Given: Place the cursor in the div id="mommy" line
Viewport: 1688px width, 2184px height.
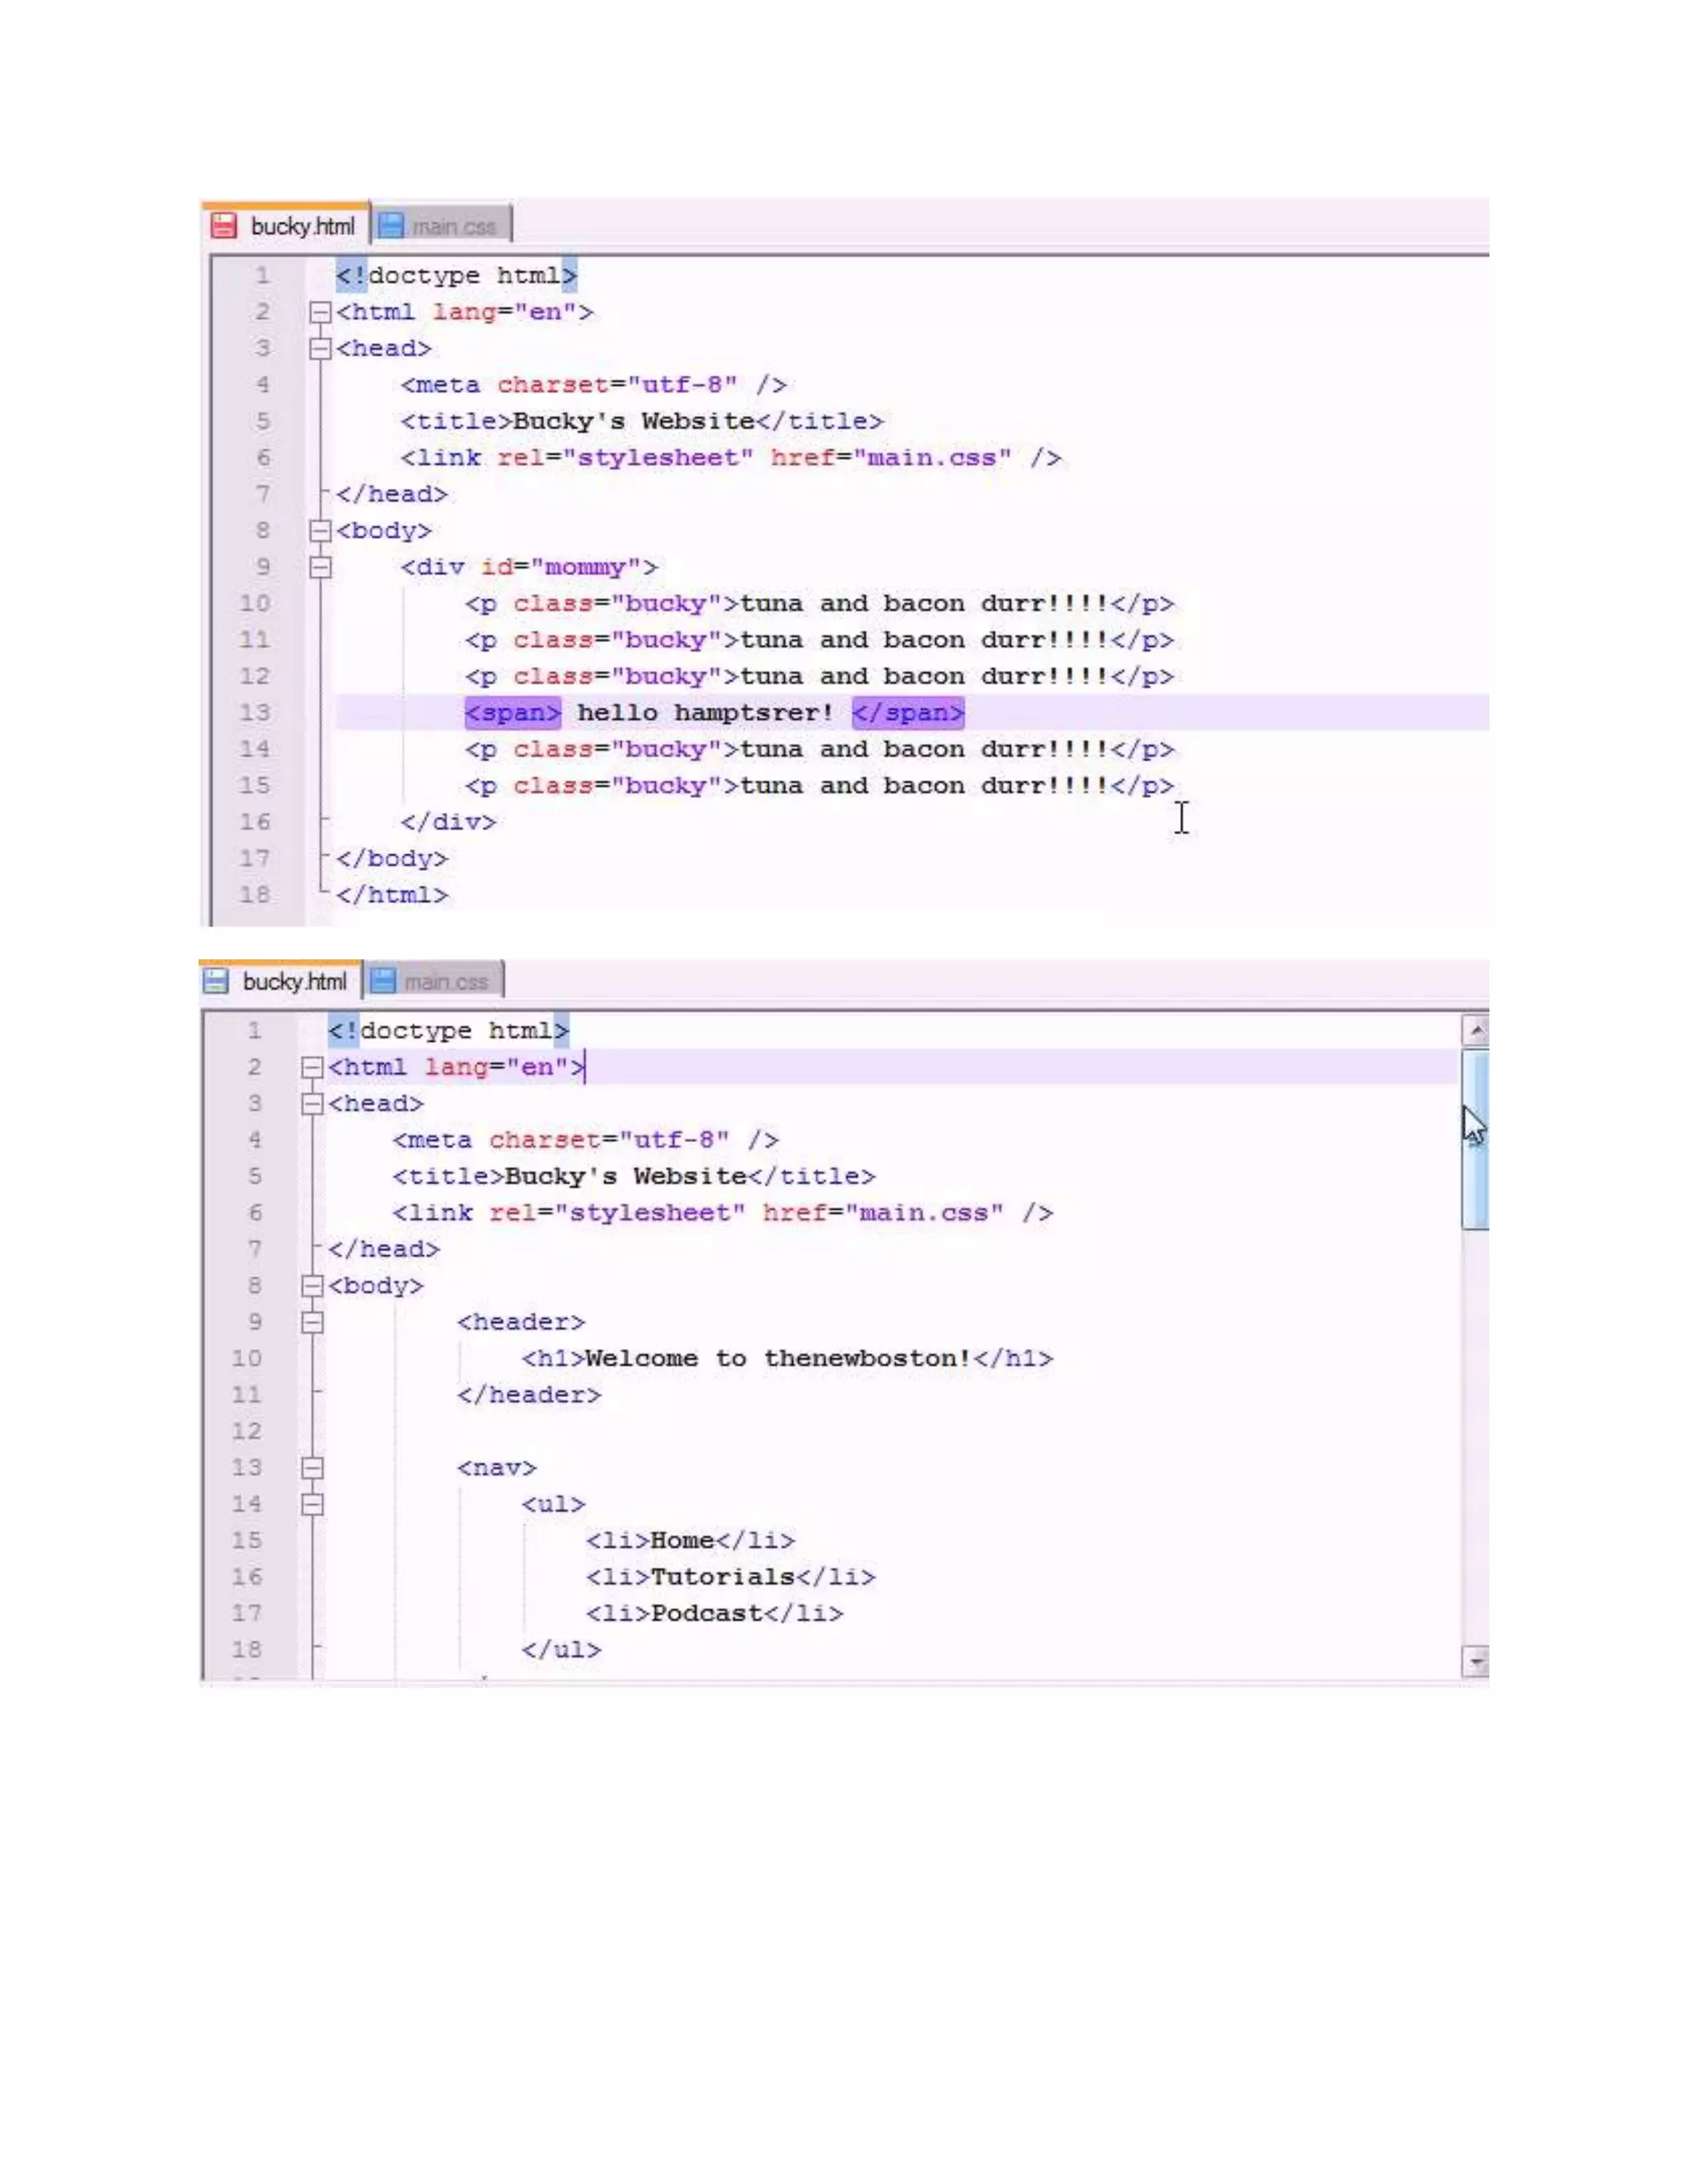Looking at the screenshot, I should pyautogui.click(x=529, y=568).
